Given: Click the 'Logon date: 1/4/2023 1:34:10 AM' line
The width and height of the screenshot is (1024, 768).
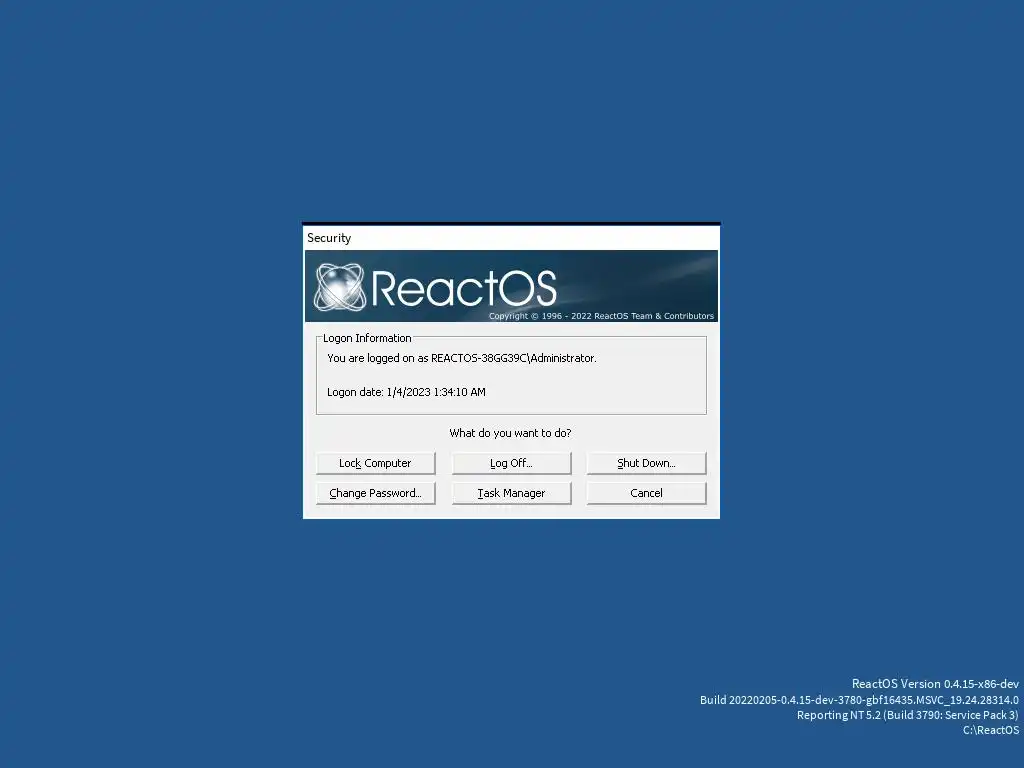Looking at the screenshot, I should click(x=406, y=392).
